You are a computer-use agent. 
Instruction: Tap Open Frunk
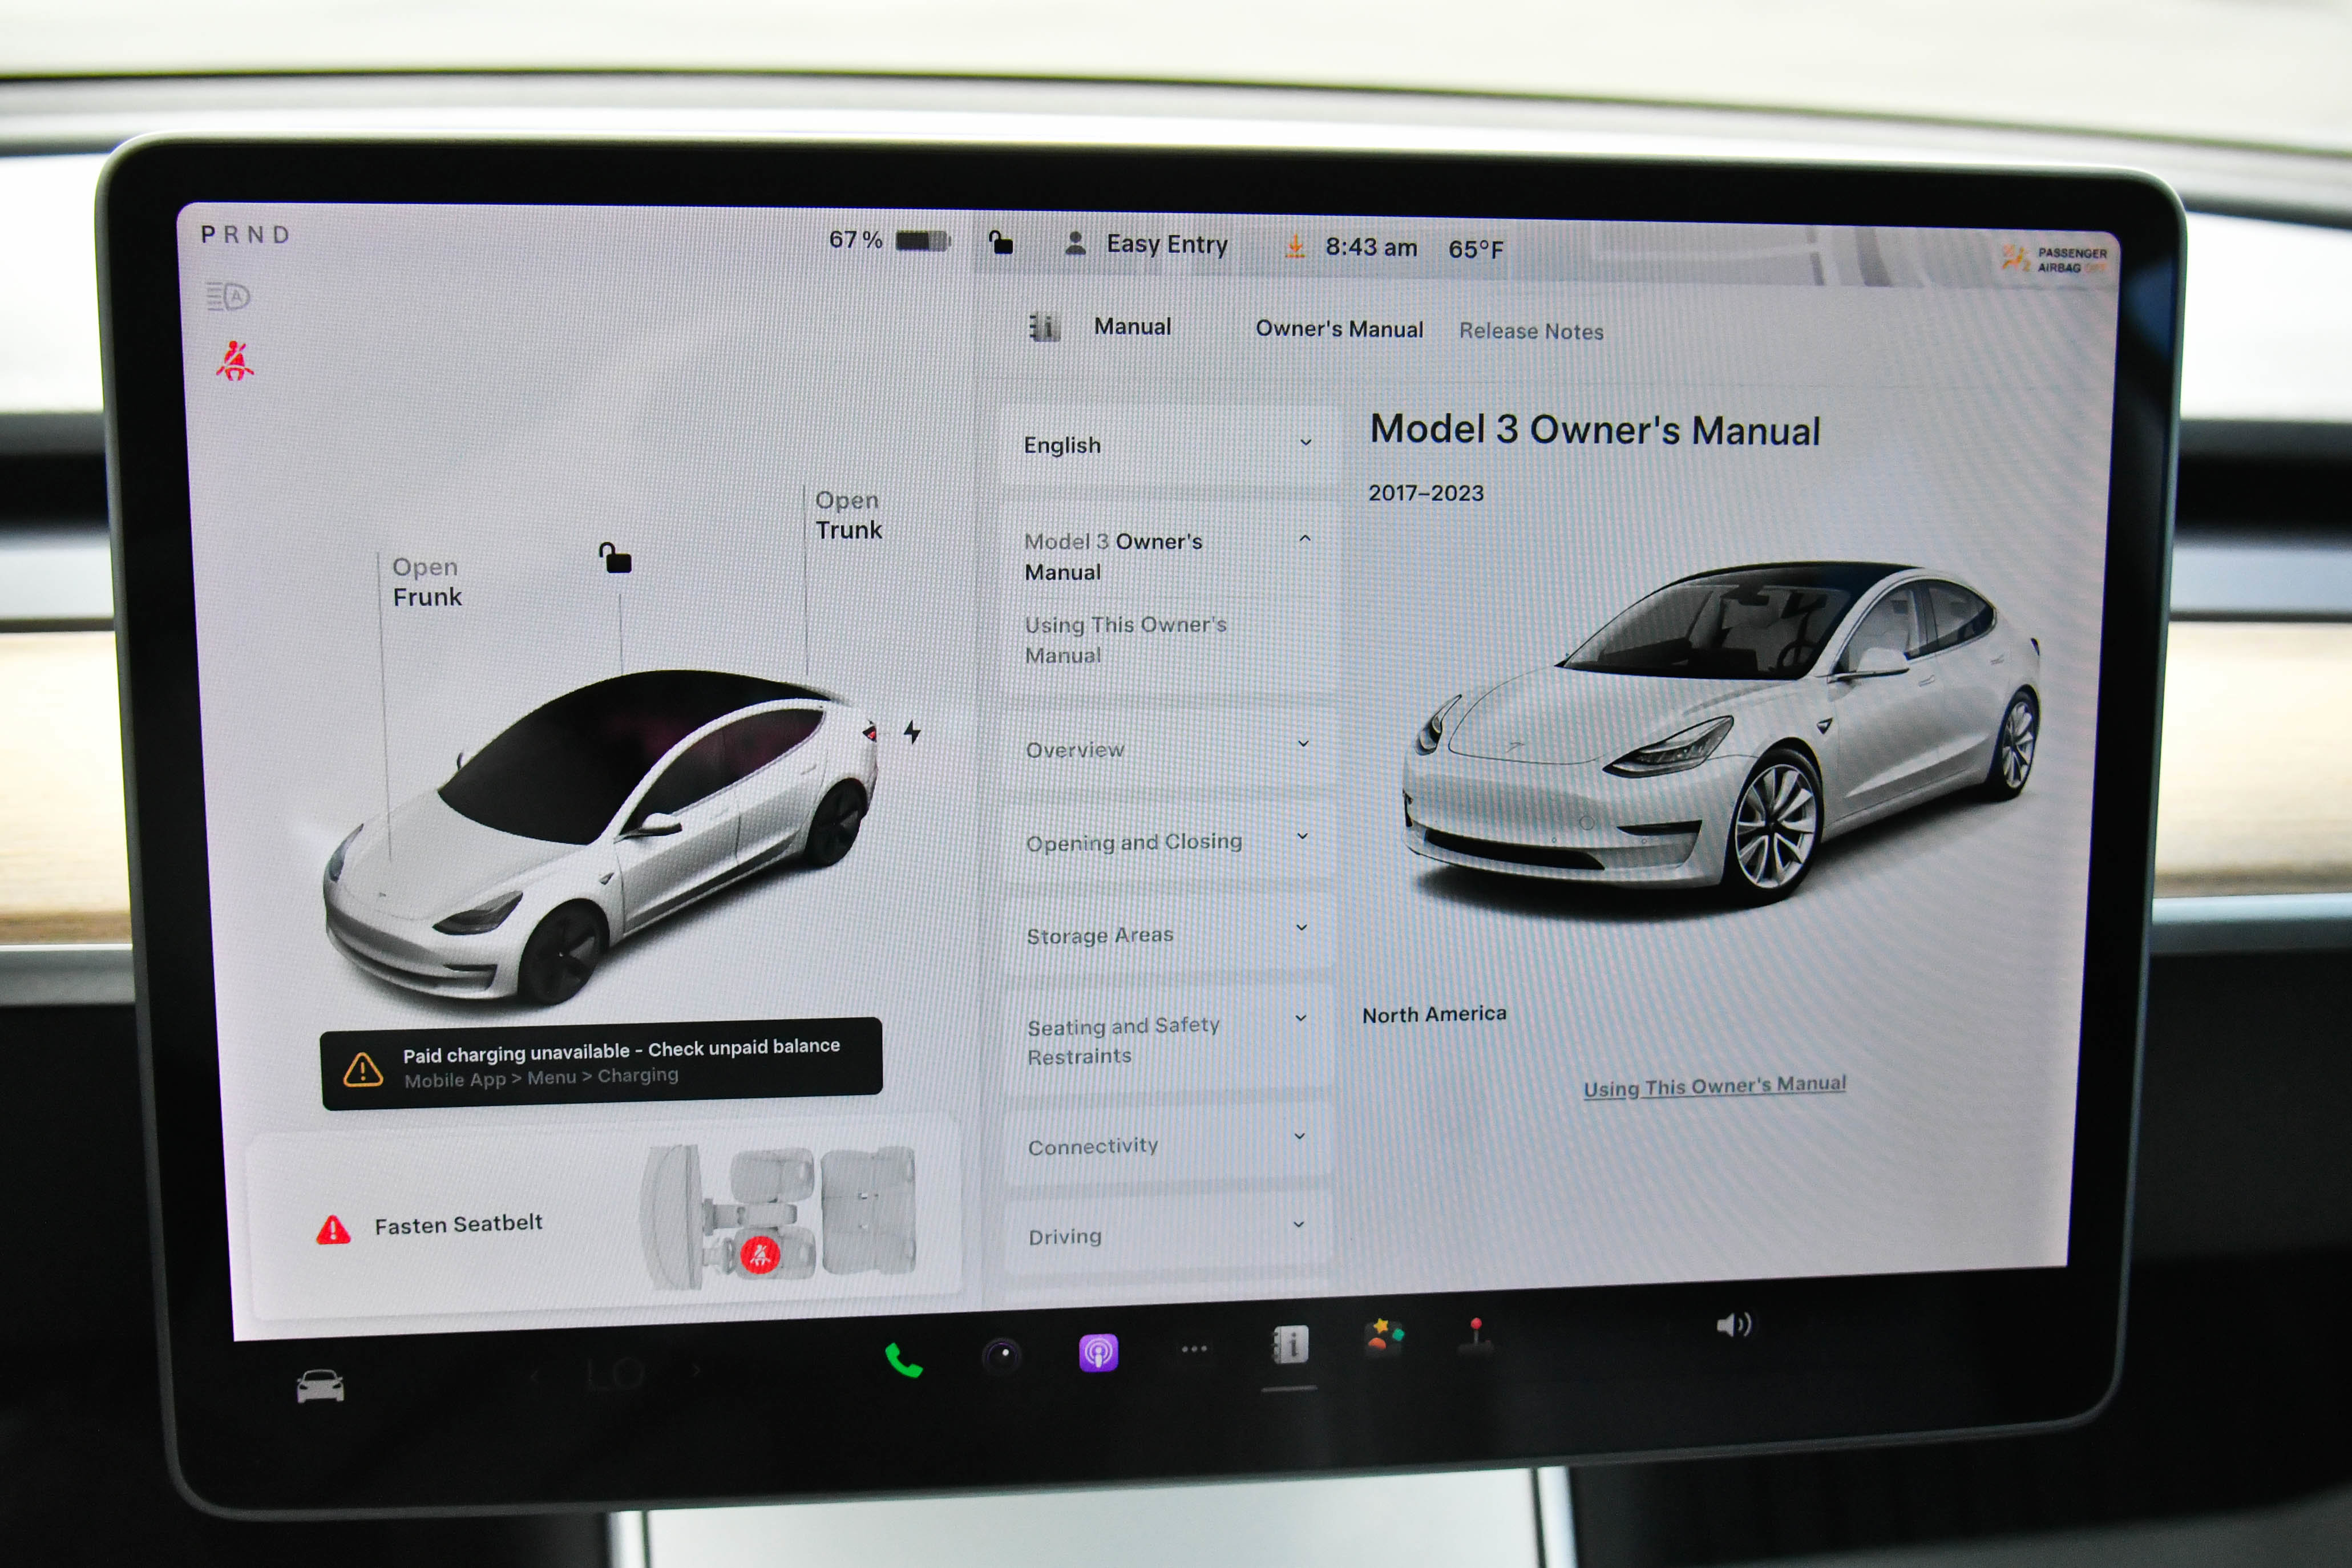[427, 582]
